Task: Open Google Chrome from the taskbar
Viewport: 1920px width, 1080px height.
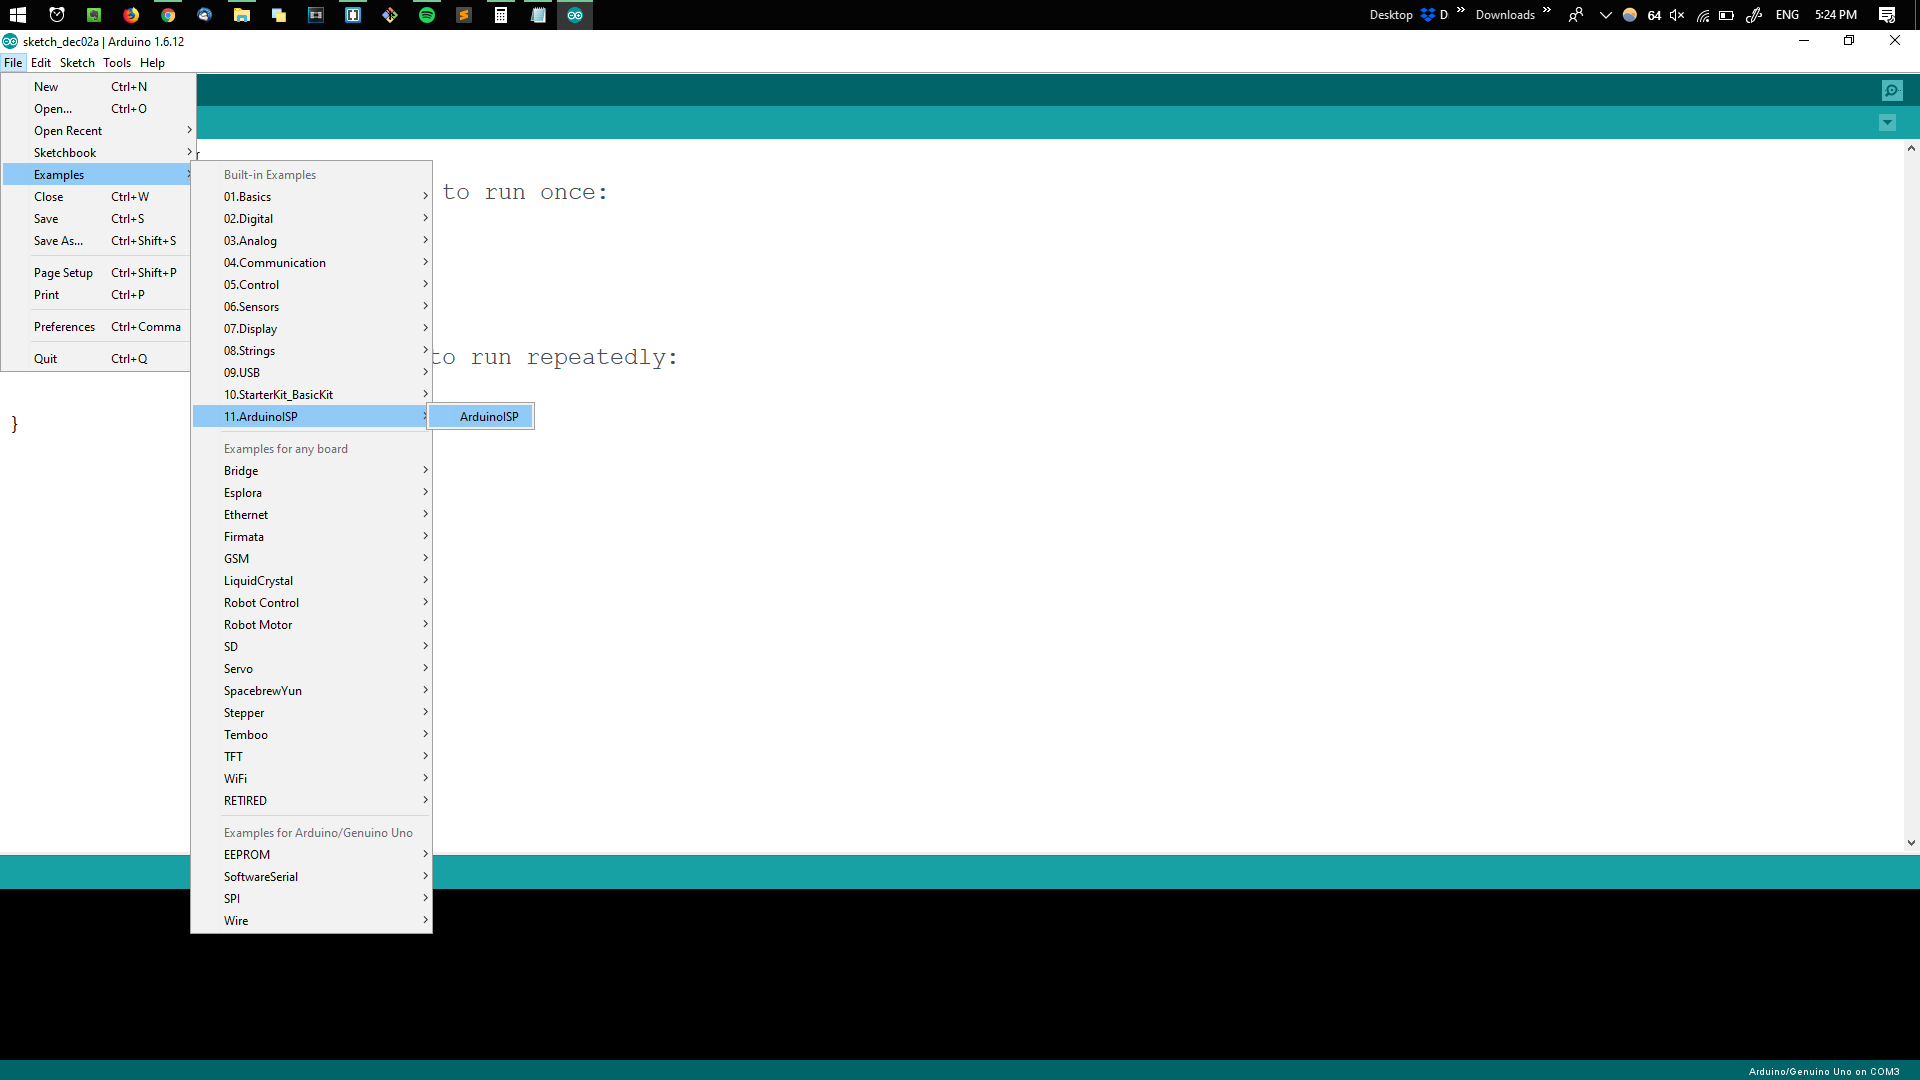Action: point(168,15)
